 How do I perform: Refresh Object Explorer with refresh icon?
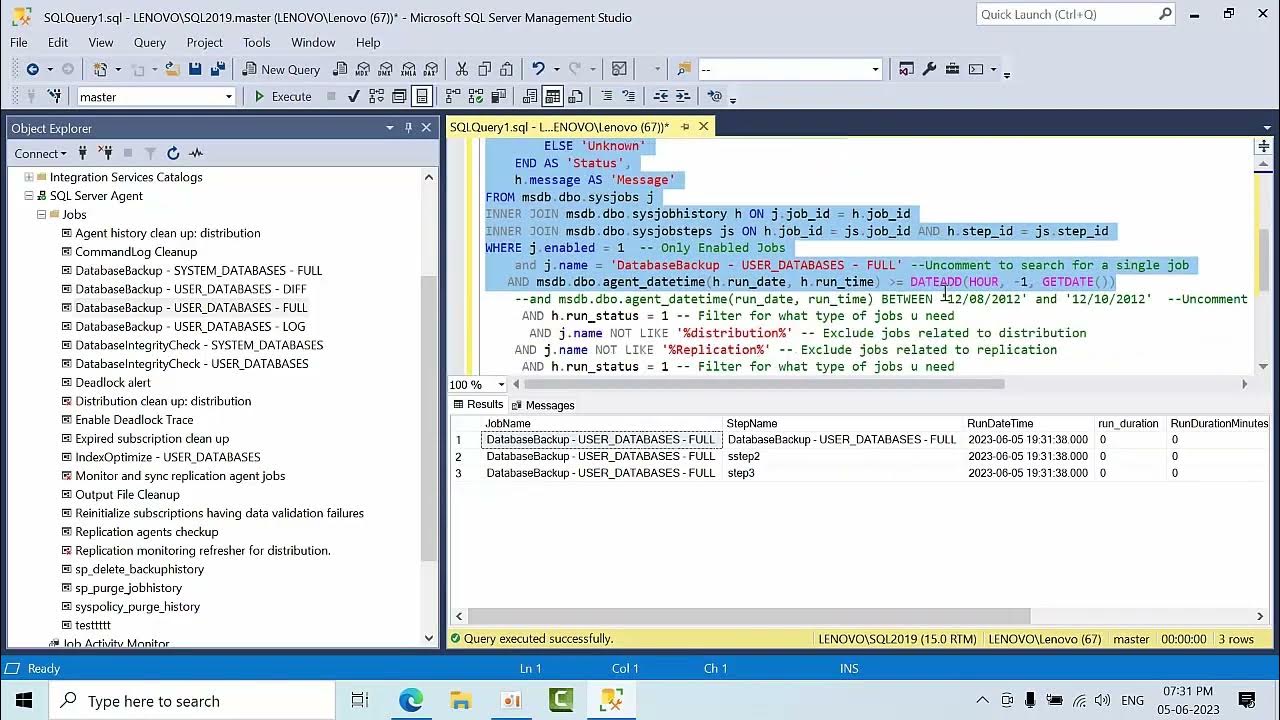(x=173, y=153)
